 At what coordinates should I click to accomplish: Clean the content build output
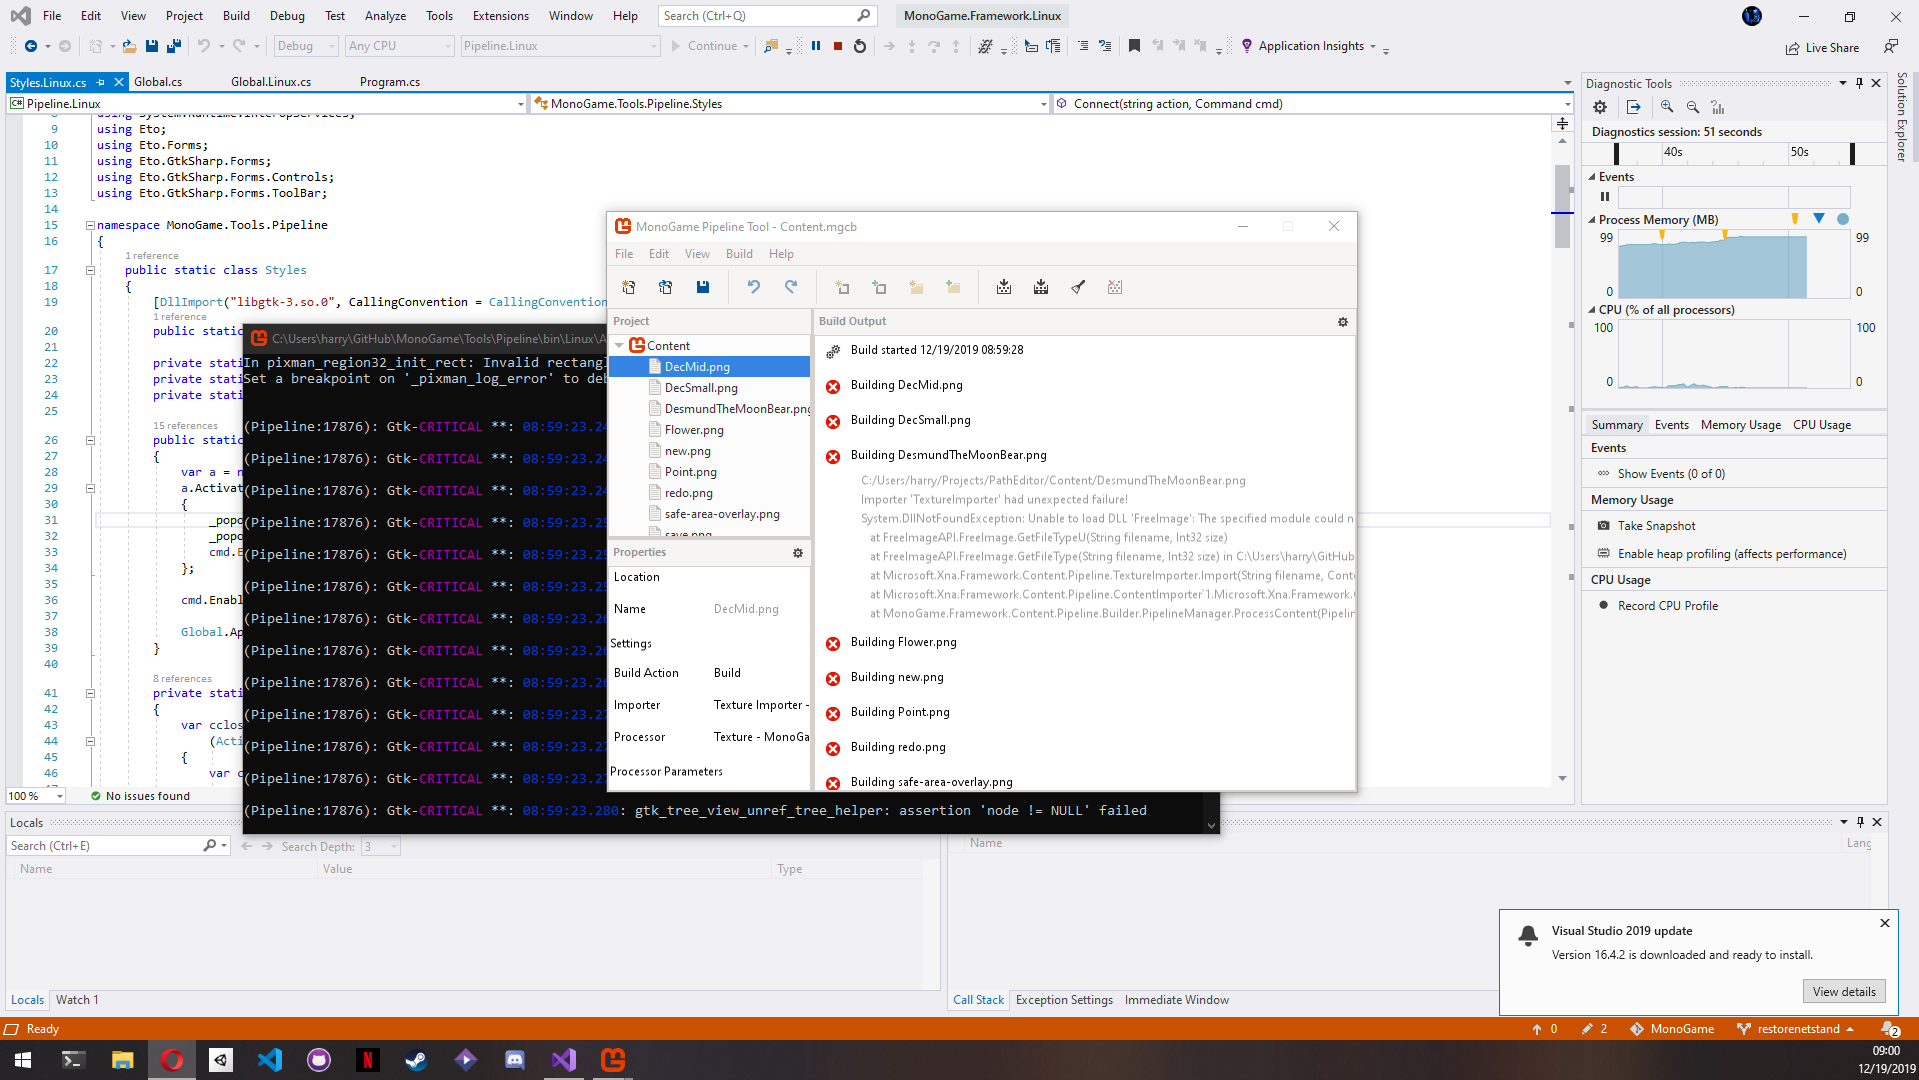pos(1078,287)
